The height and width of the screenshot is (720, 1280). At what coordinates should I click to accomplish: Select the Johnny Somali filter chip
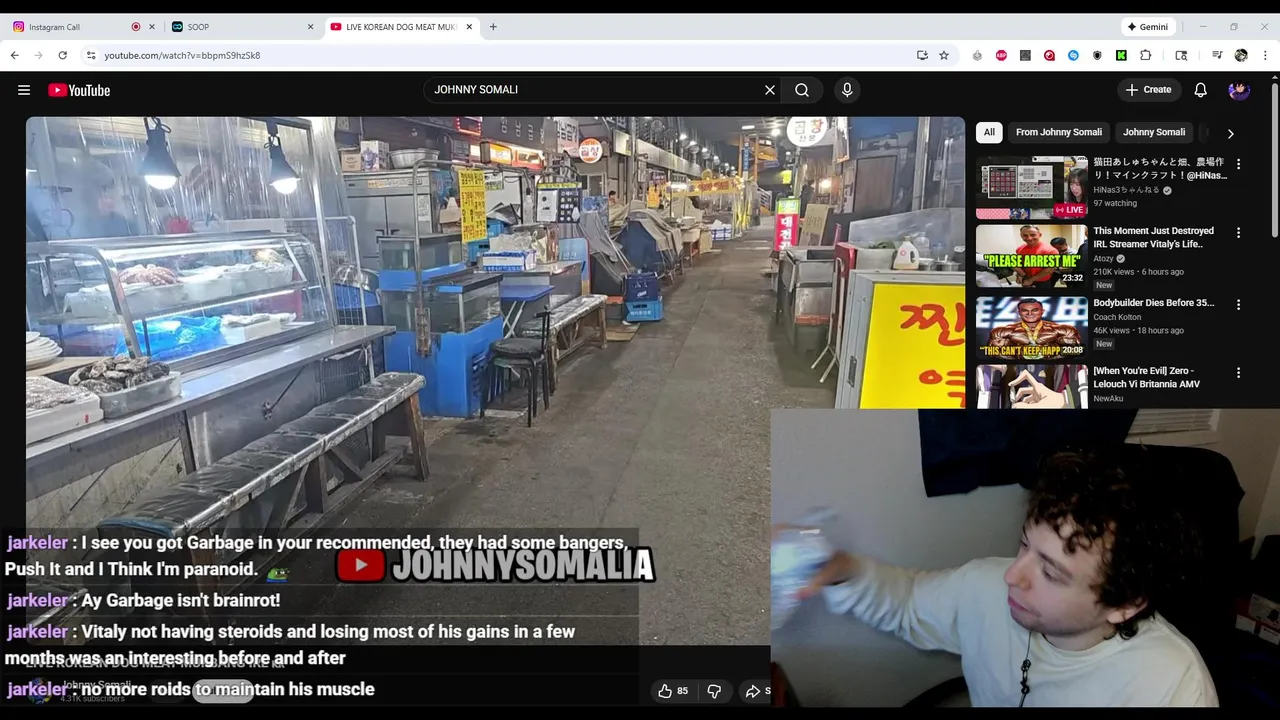click(x=1154, y=132)
